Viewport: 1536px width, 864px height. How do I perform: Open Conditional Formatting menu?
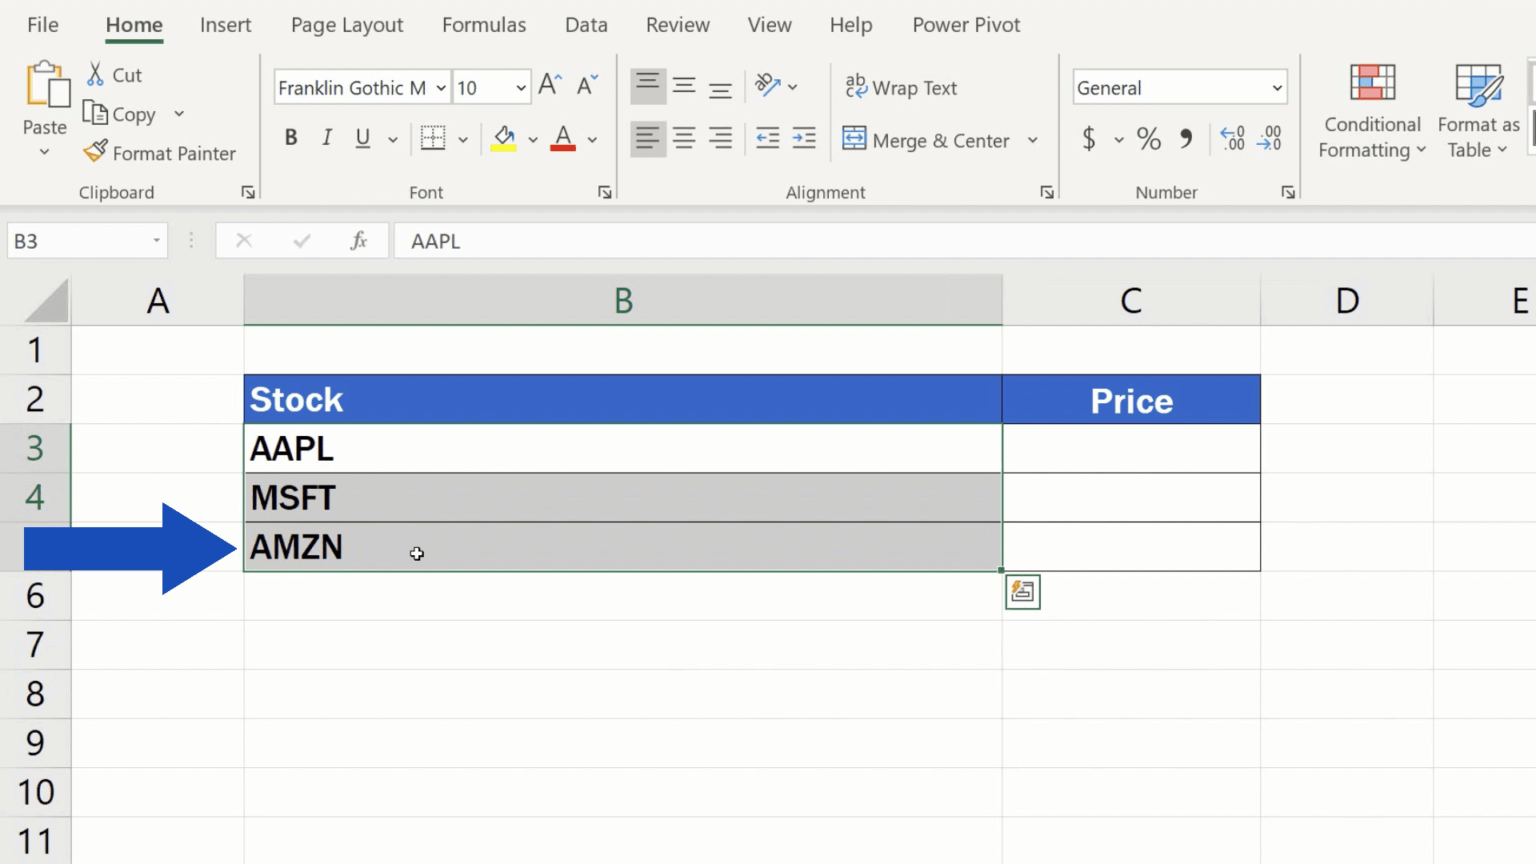pyautogui.click(x=1372, y=111)
